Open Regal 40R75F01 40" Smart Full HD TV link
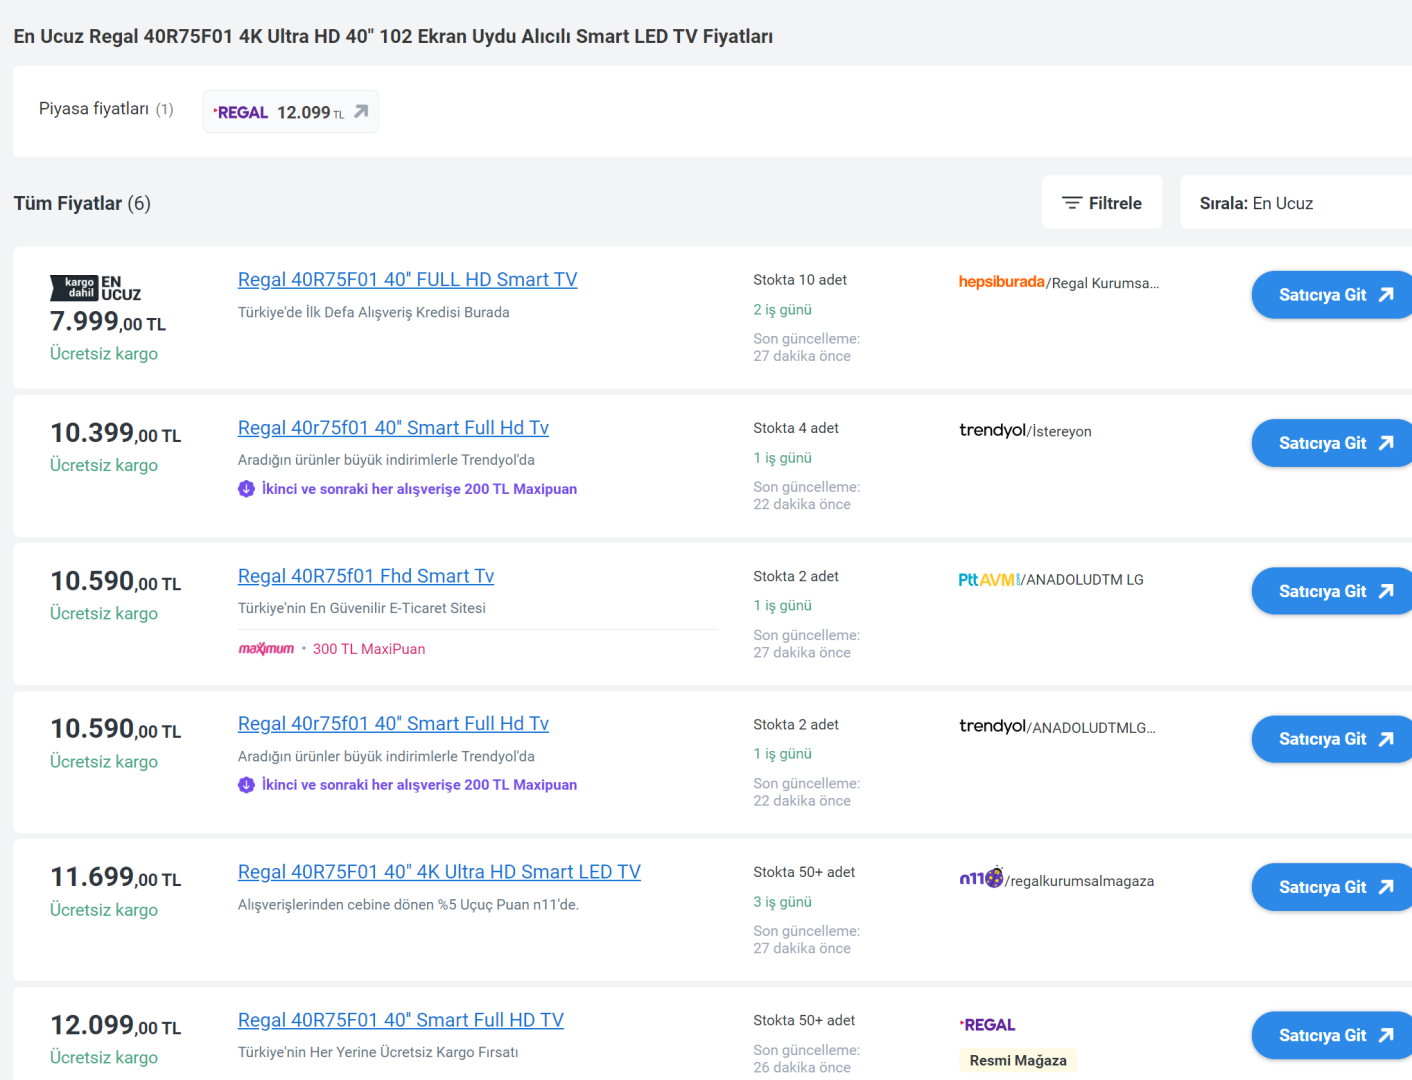The image size is (1412, 1080). (401, 1020)
